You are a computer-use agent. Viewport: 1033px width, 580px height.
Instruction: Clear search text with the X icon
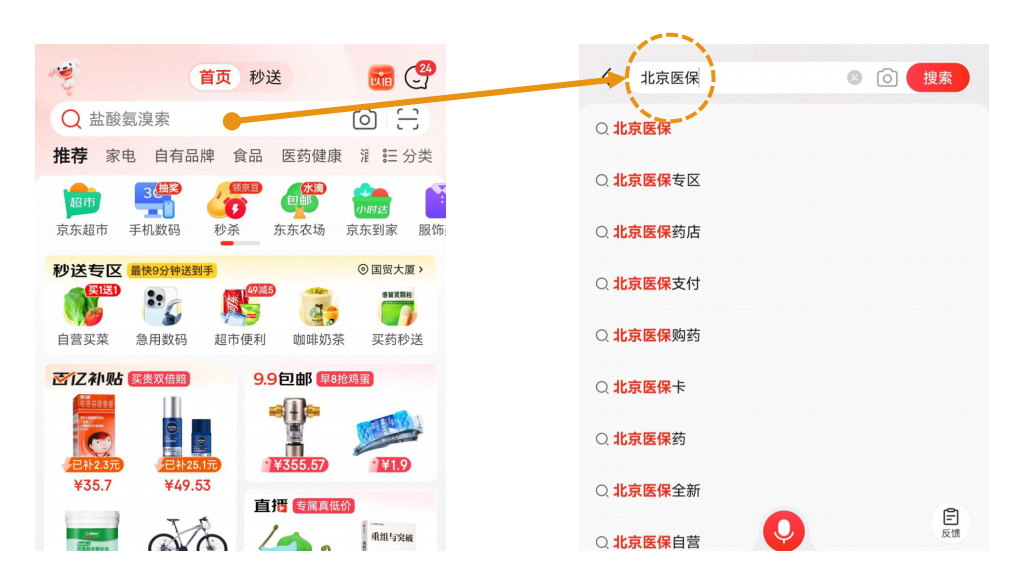click(x=854, y=78)
